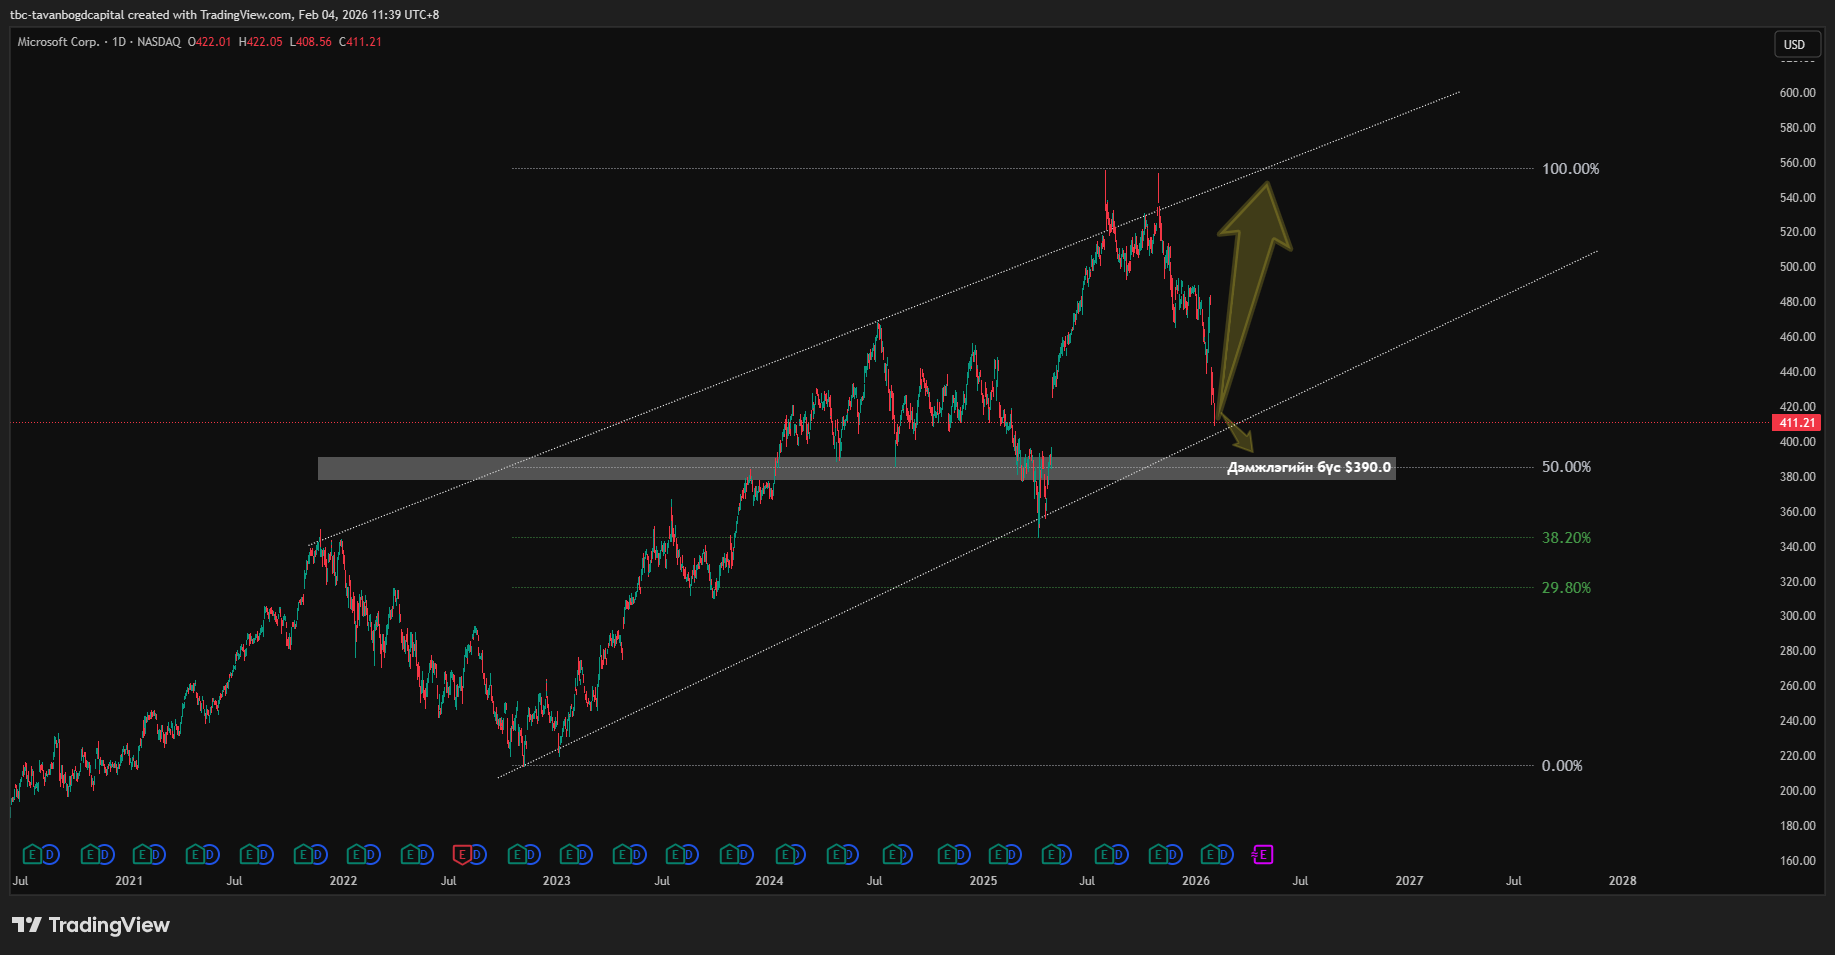1835x955 pixels.
Task: Select the red 411.21 current price label
Action: coord(1796,423)
